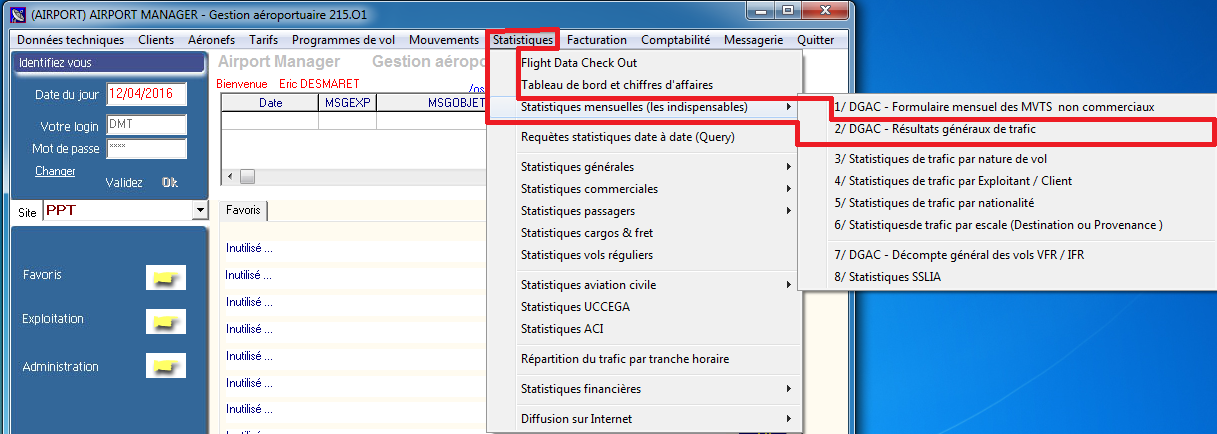Image resolution: width=1217 pixels, height=434 pixels.
Task: Switch to the Favoris tab
Action: (243, 210)
